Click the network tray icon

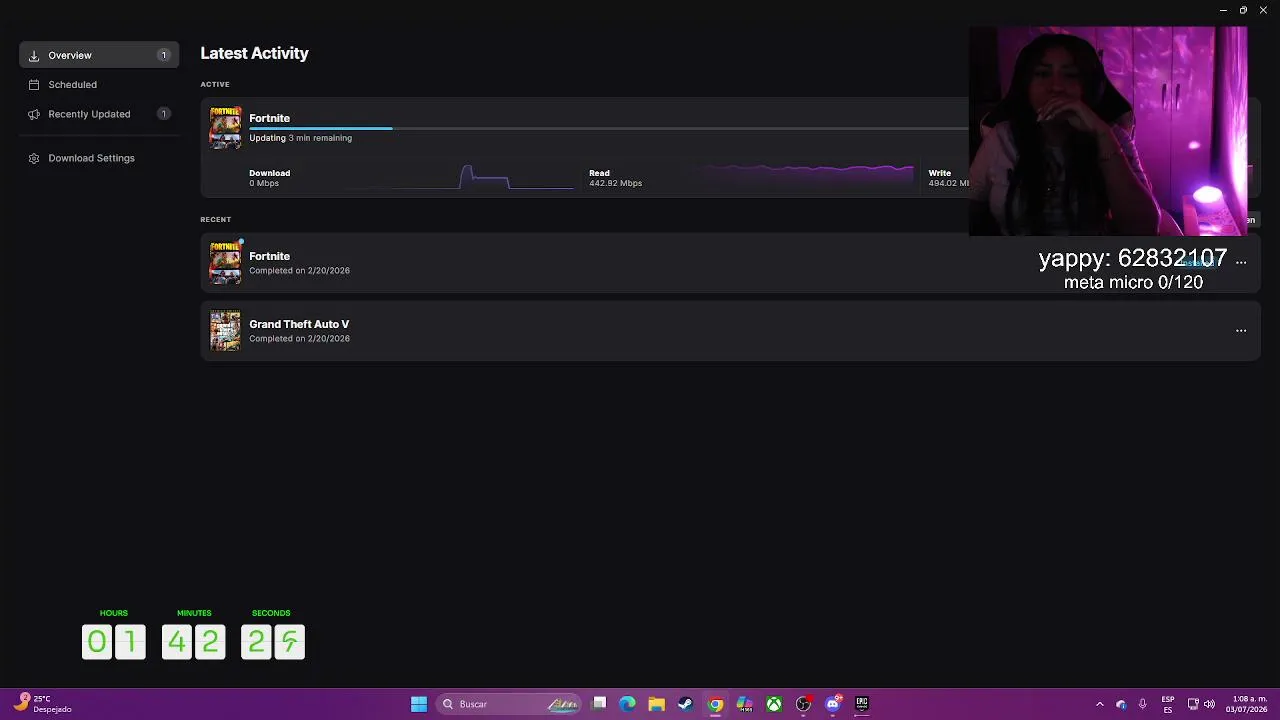tap(1193, 704)
